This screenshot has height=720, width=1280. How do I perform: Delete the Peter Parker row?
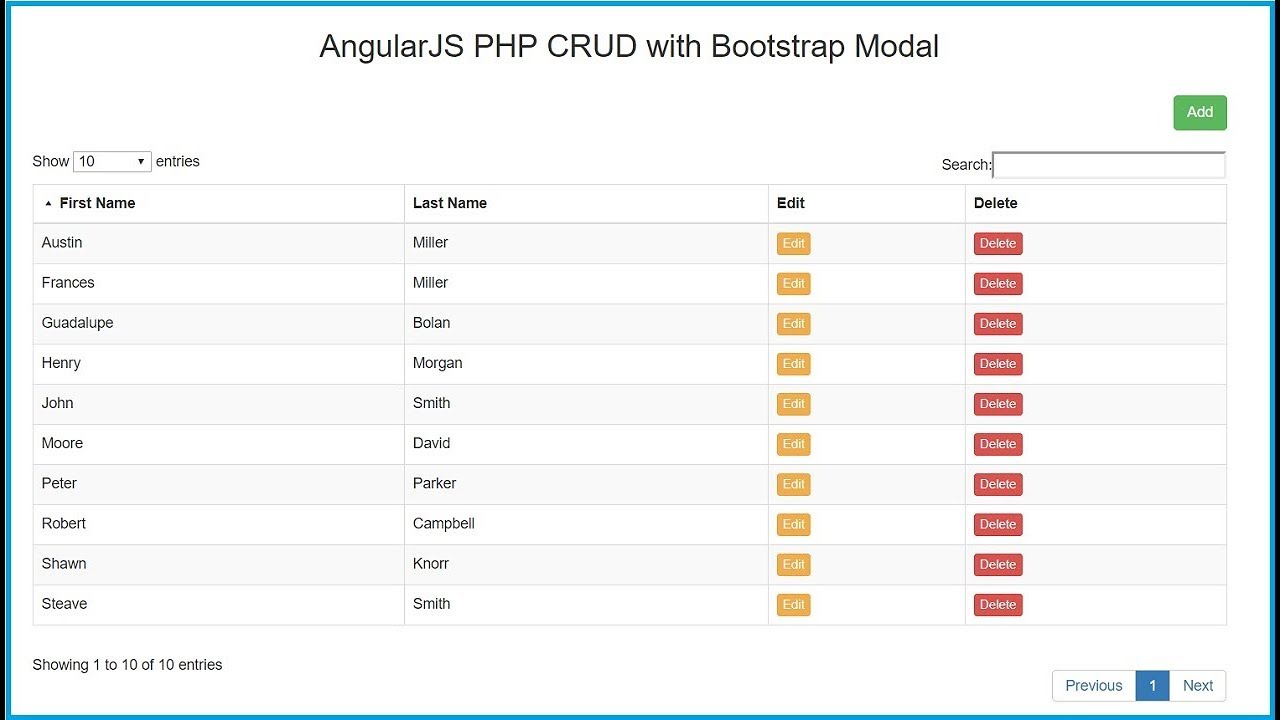[998, 483]
